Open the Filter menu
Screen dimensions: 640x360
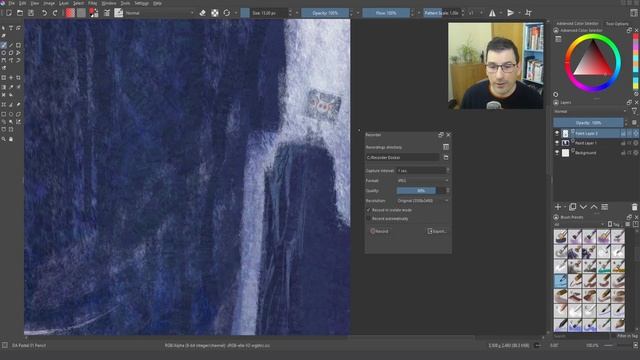point(93,3)
